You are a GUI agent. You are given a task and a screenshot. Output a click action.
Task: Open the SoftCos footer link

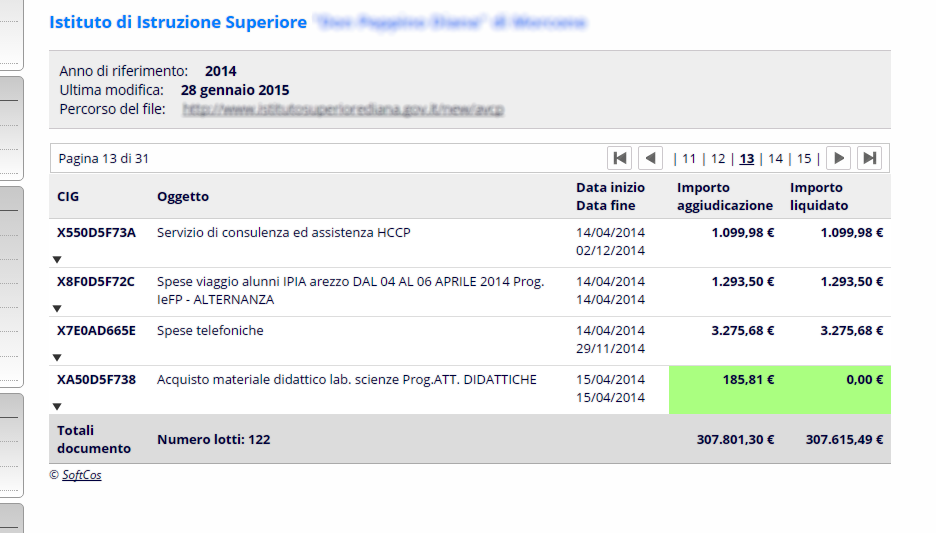point(82,475)
